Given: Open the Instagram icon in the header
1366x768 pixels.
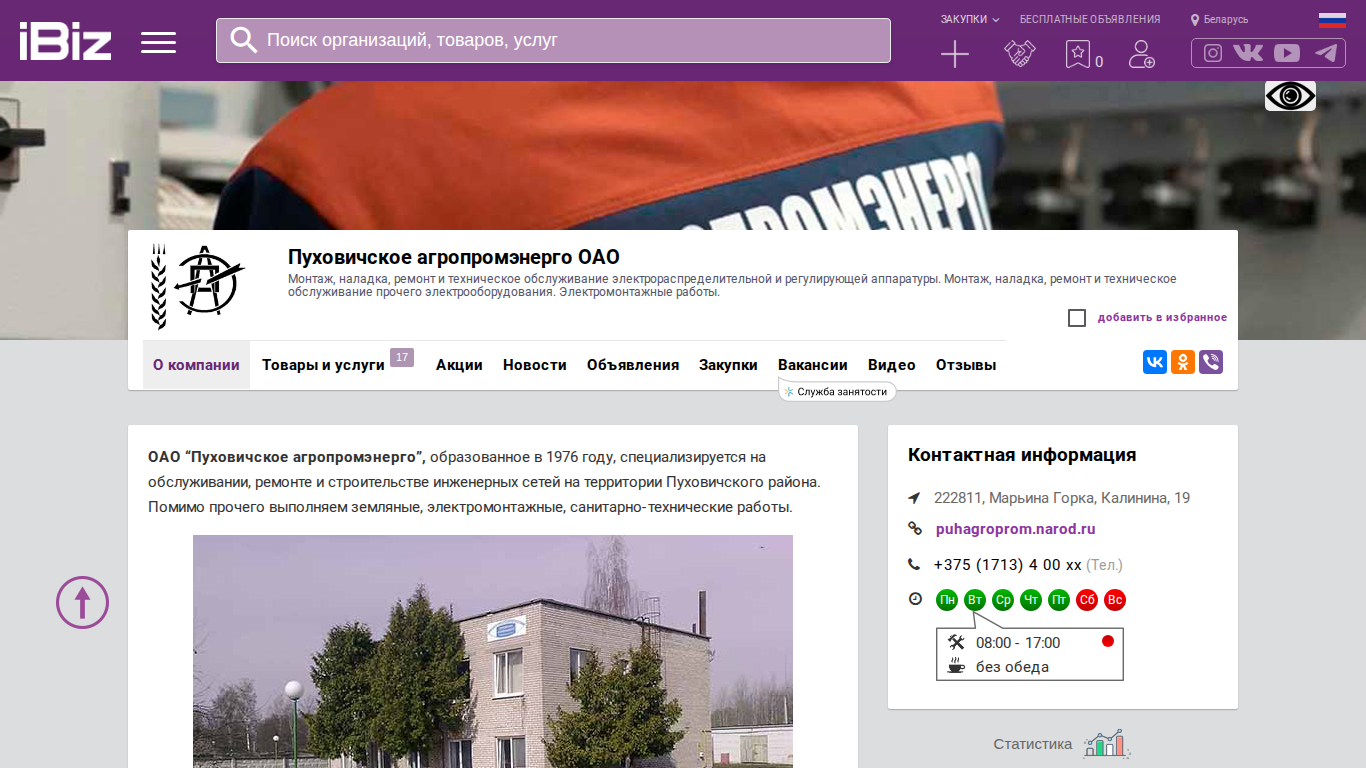Looking at the screenshot, I should coord(1213,53).
